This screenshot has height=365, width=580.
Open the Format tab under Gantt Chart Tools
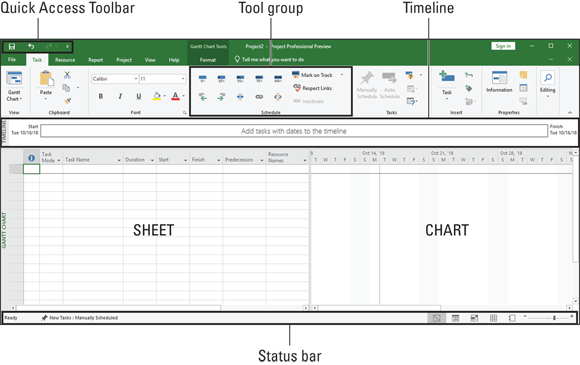coord(208,60)
